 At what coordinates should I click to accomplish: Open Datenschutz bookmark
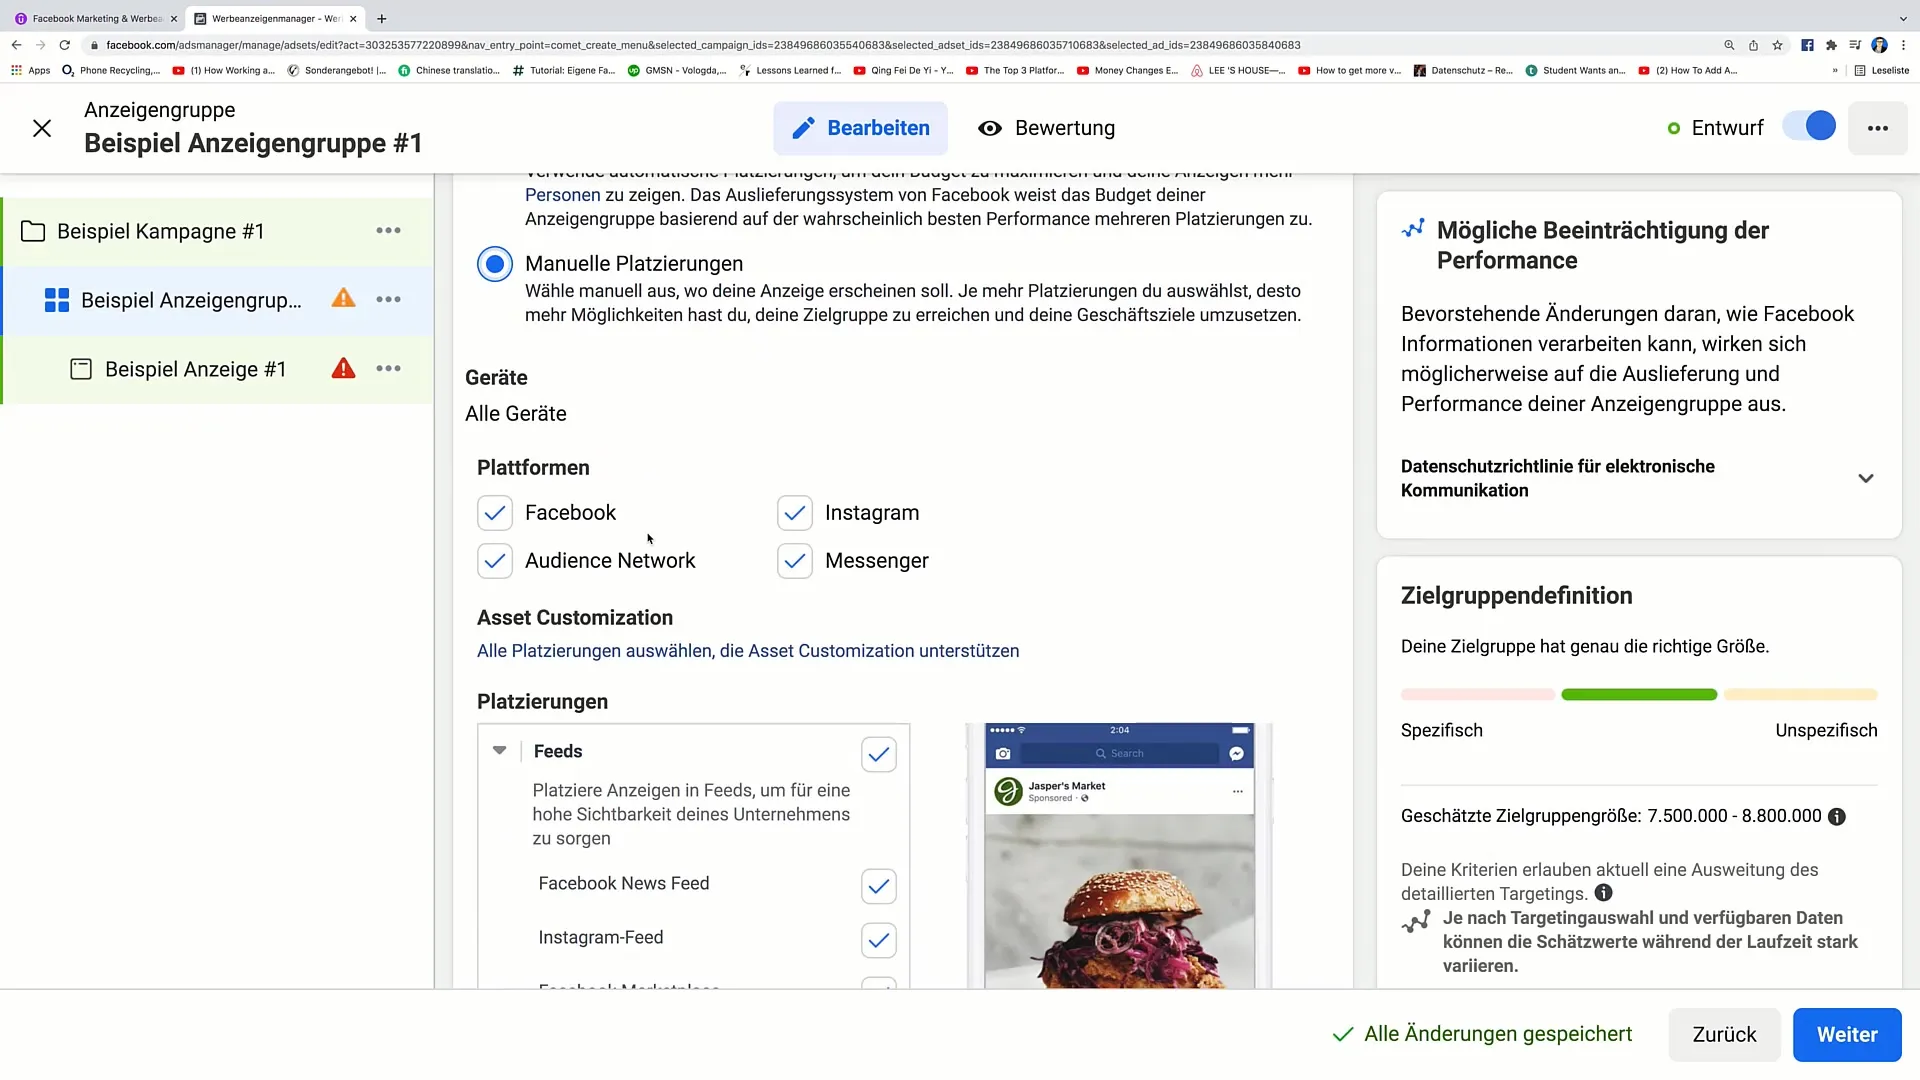(x=1463, y=70)
